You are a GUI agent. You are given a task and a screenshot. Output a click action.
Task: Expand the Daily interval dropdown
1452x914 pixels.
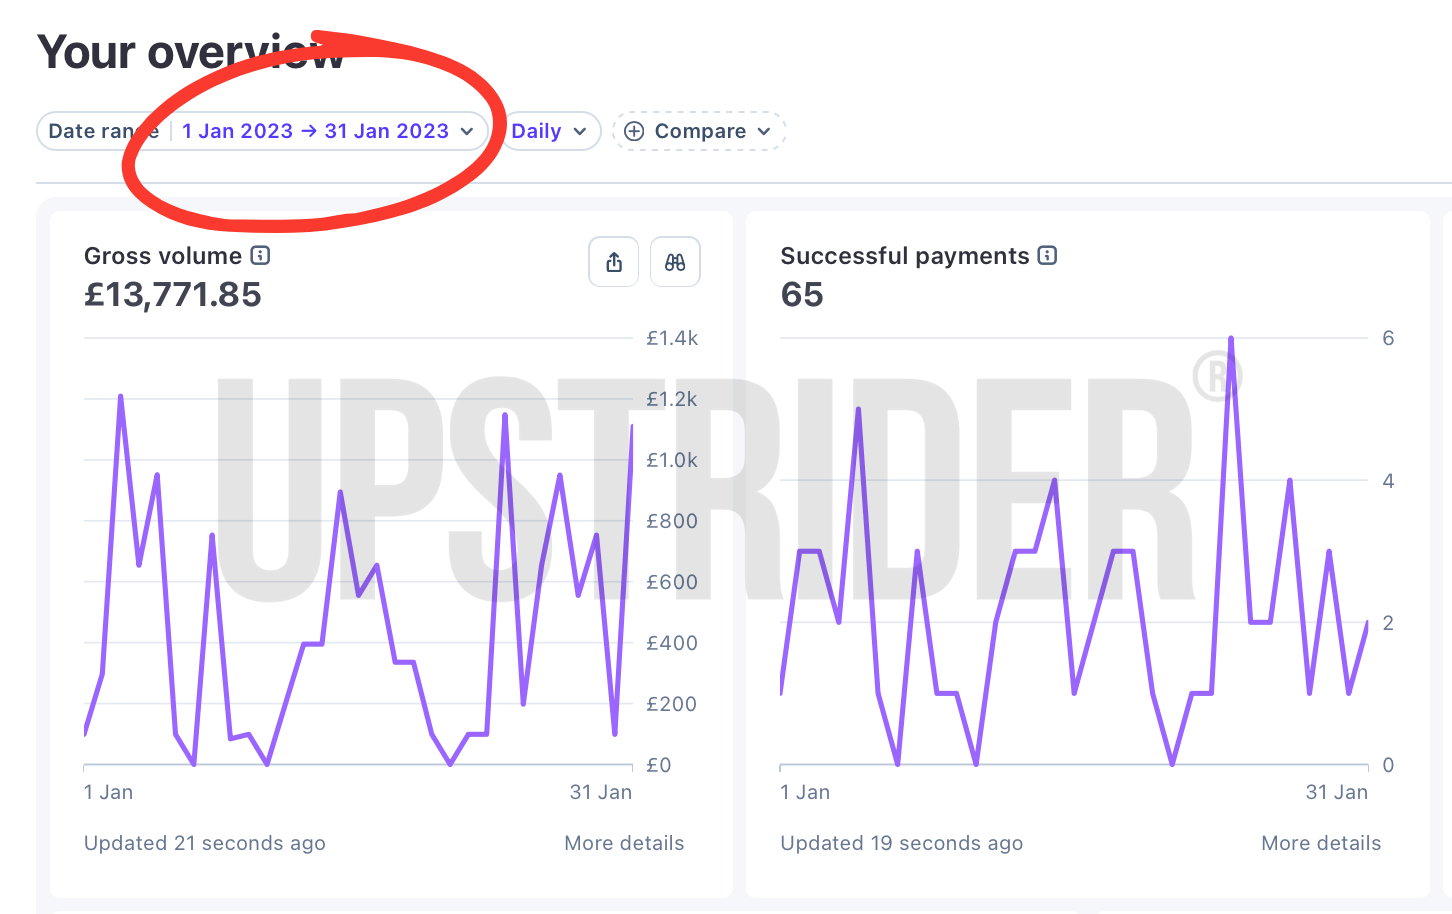click(x=551, y=131)
